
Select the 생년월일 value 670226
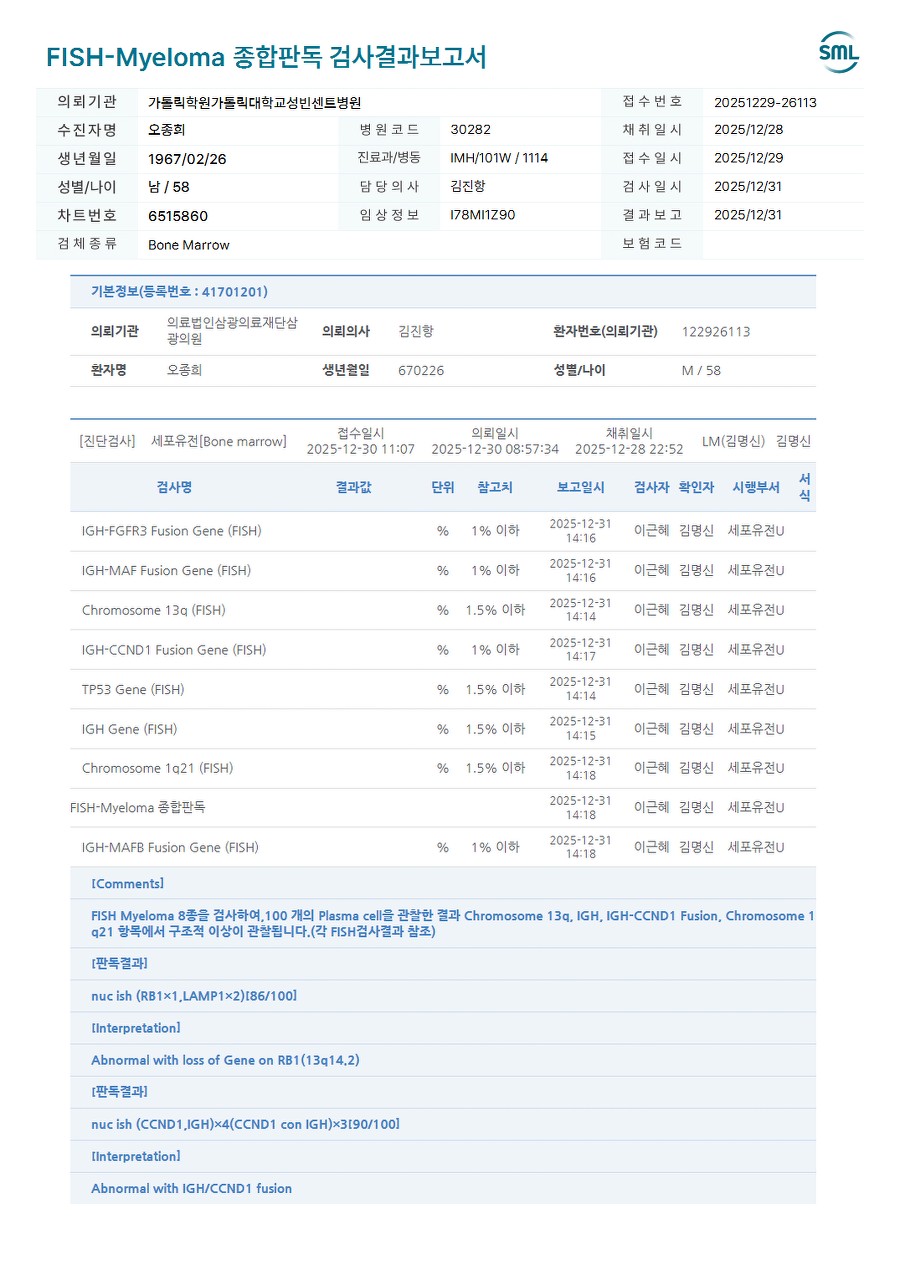[x=421, y=370]
